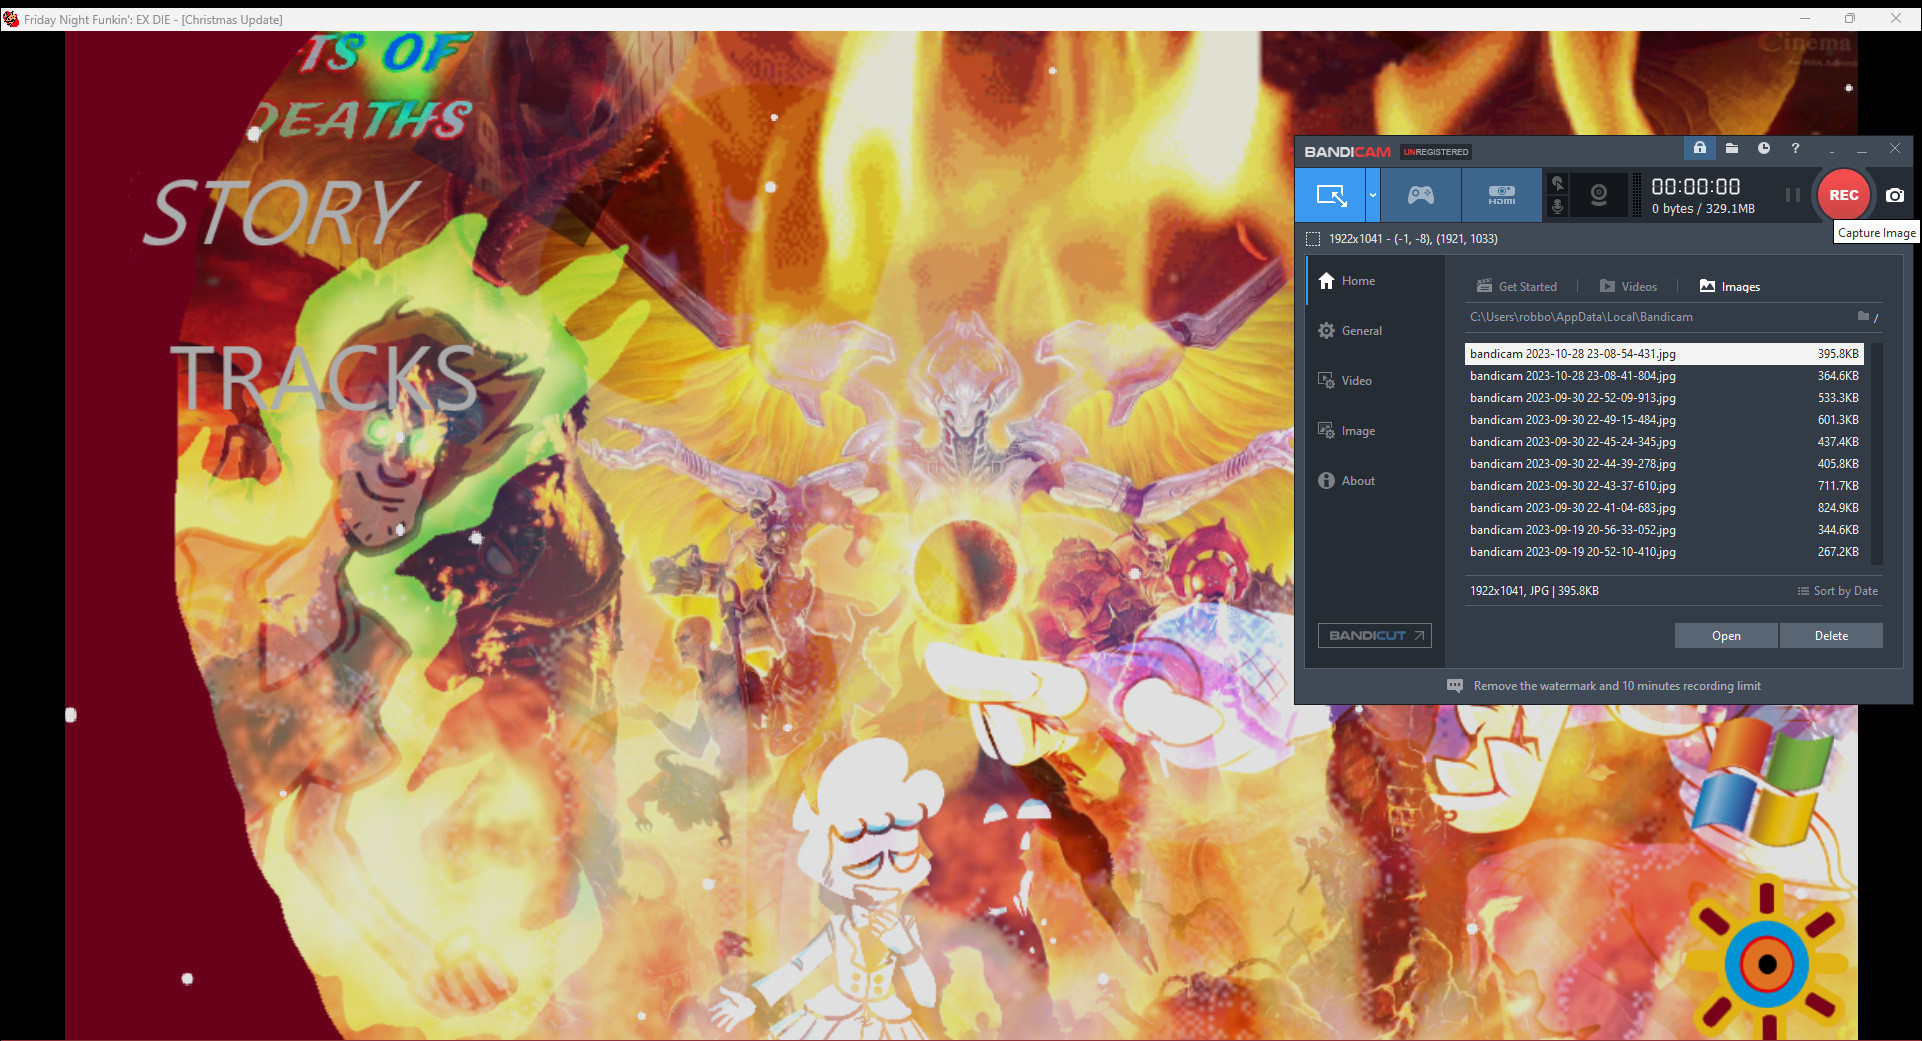Viewport: 1922px width, 1041px height.
Task: Toggle the webcam overlay icon
Action: point(1599,195)
